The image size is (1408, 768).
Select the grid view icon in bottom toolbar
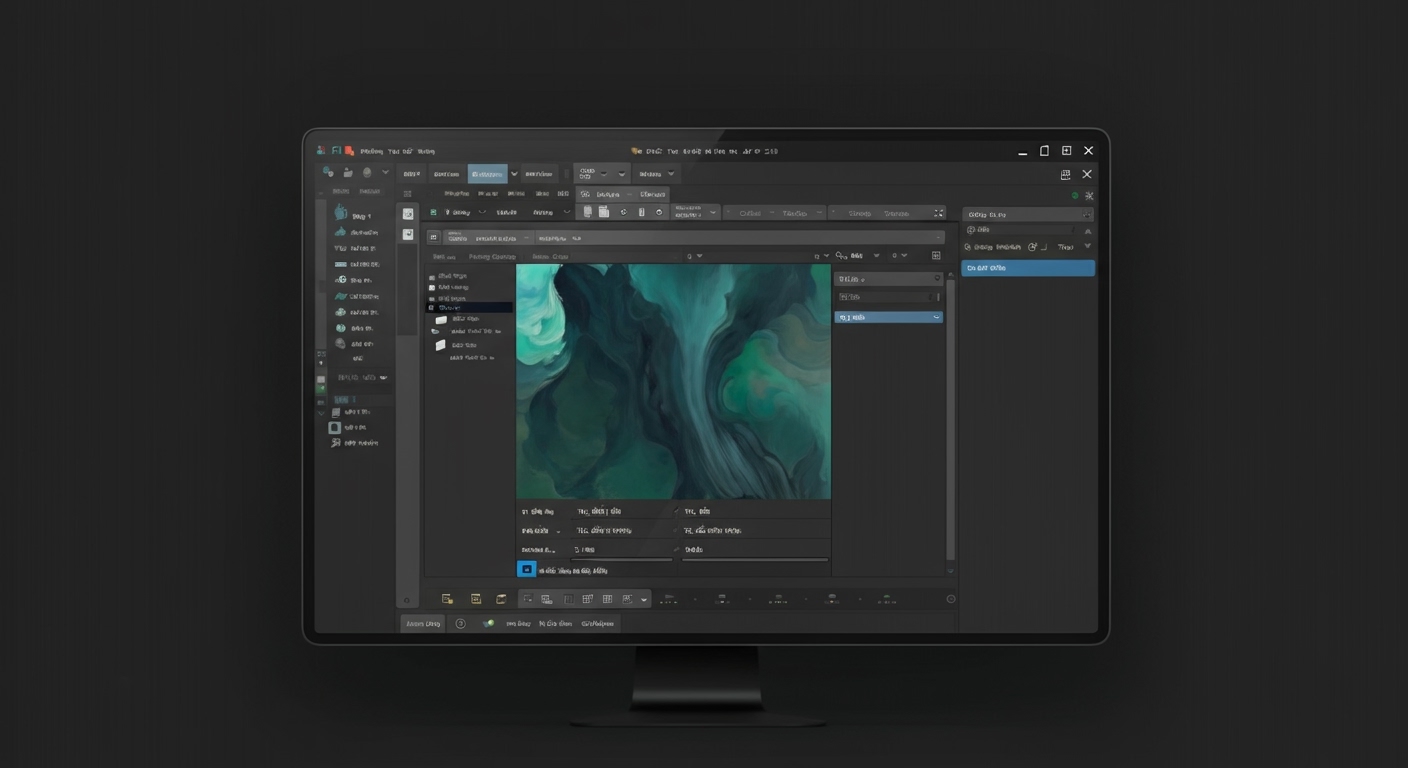pos(606,598)
